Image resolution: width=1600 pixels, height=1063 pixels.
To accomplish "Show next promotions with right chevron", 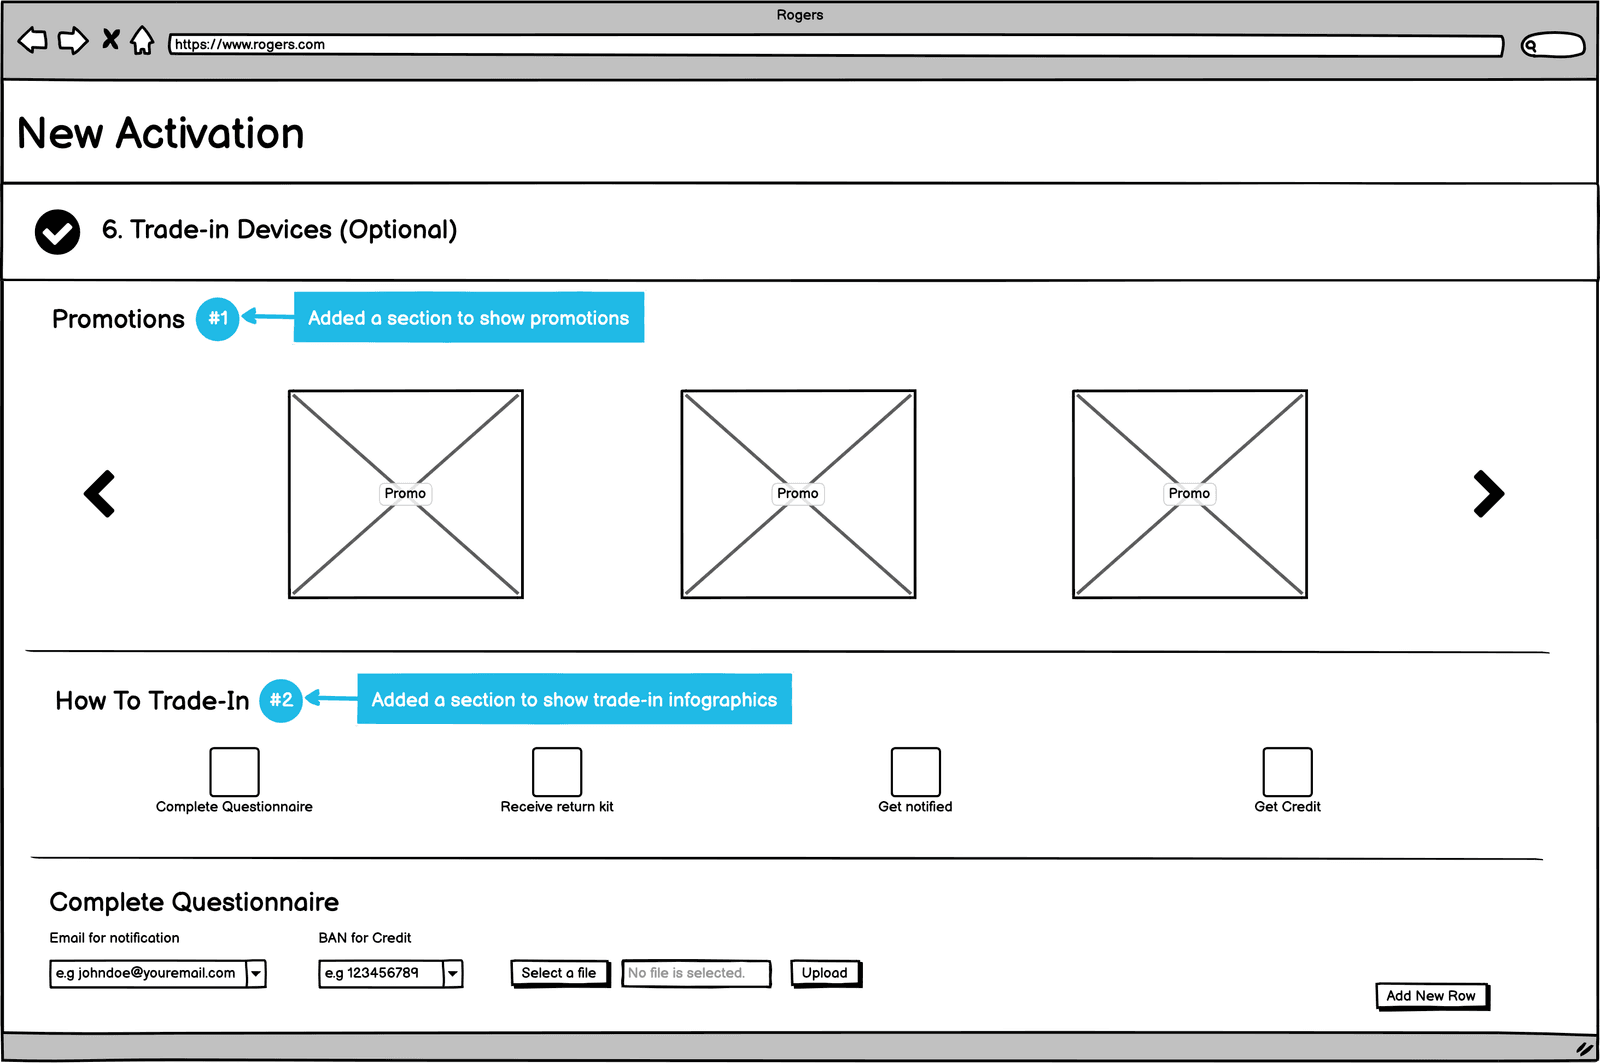I will [x=1489, y=493].
